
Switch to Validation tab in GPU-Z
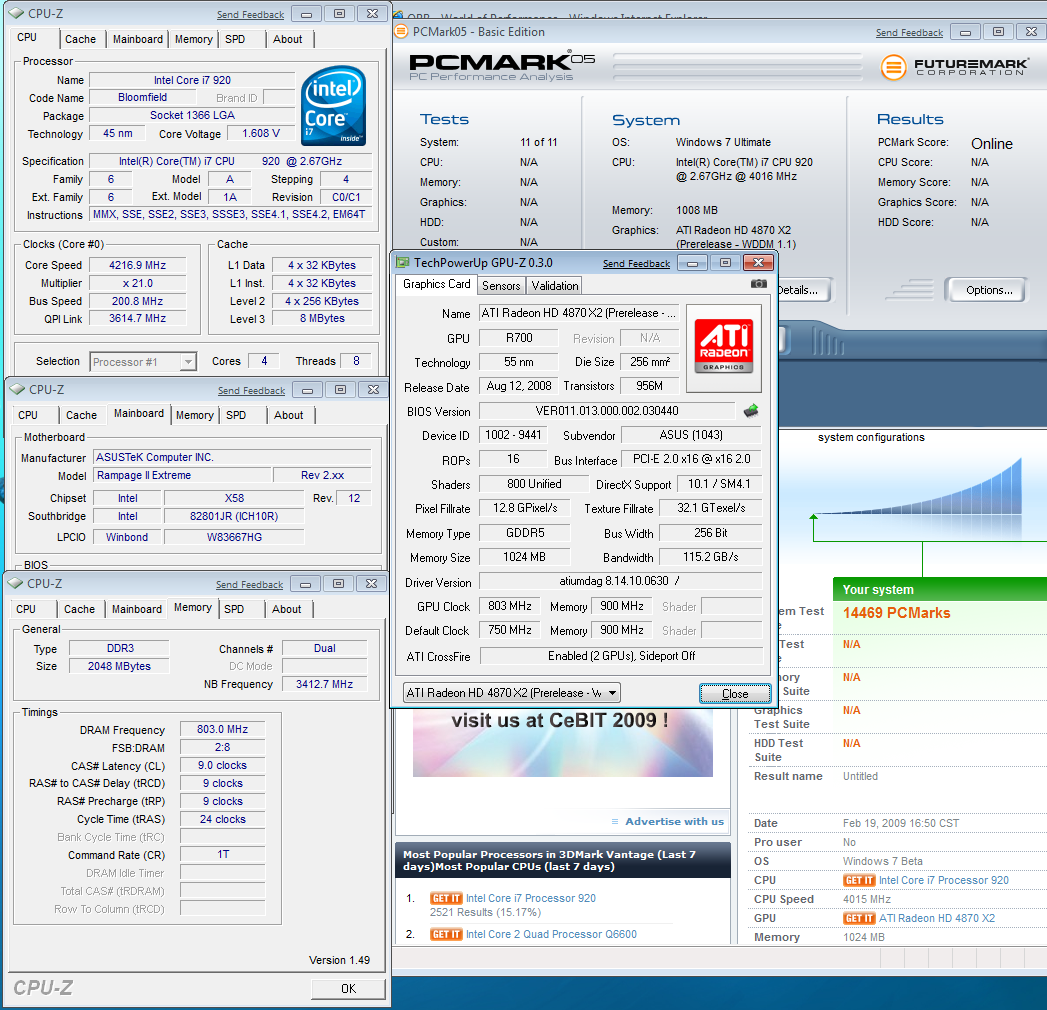(554, 286)
